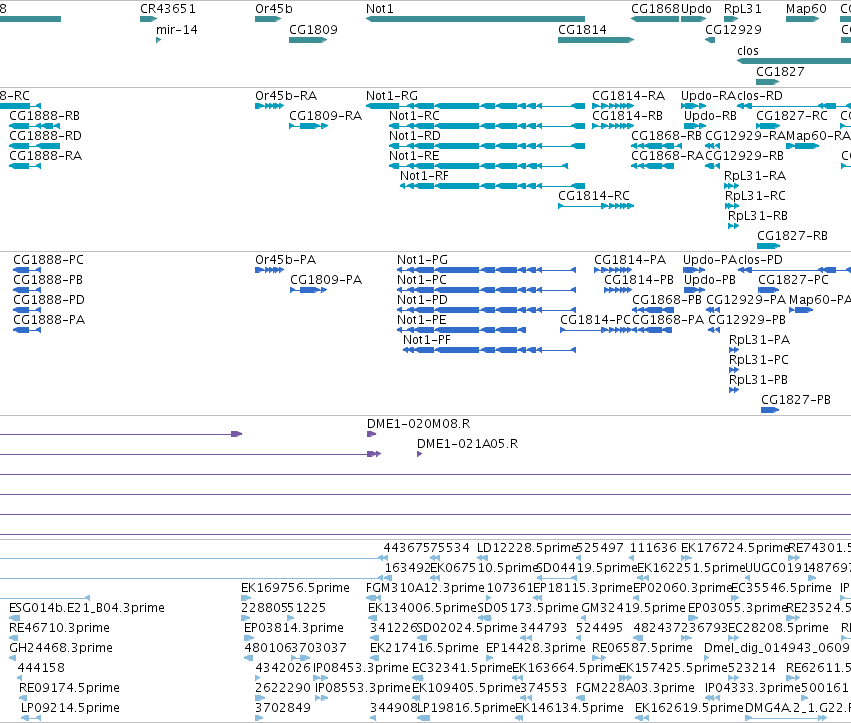Select the CG1809-RA transcript
The width and height of the screenshot is (851, 723).
pos(308,126)
